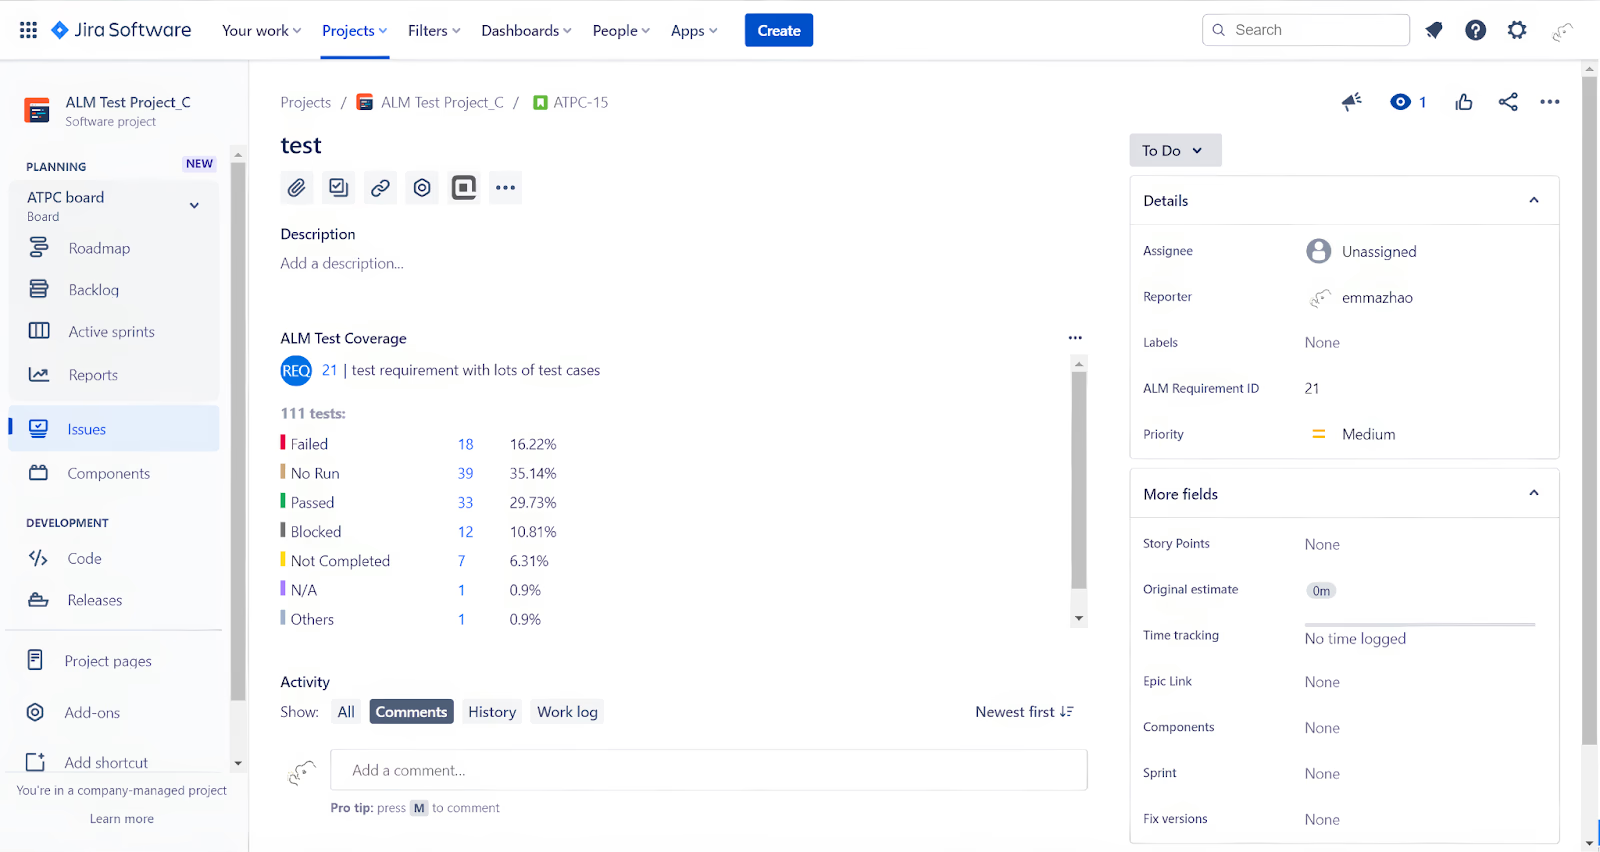Open notifications bell icon
1600x852 pixels.
point(1434,30)
